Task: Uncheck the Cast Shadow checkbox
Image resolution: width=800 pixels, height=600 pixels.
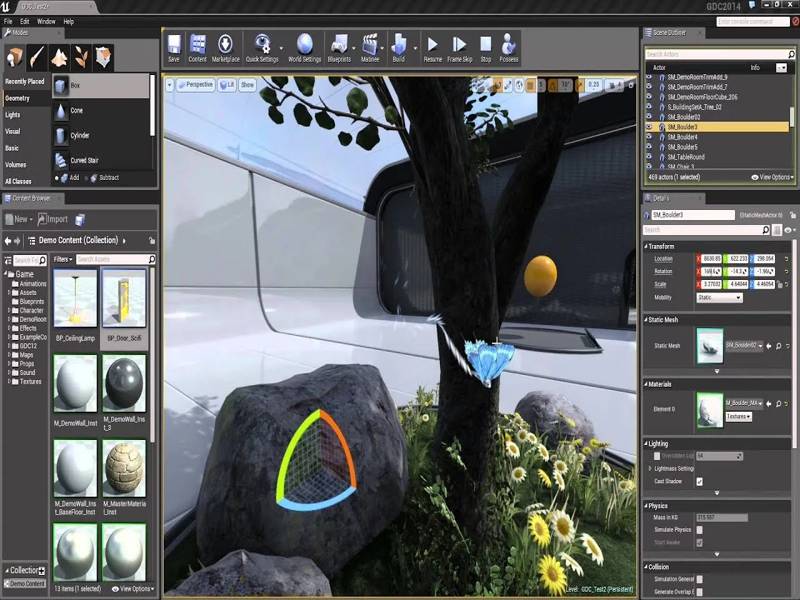Action: click(x=699, y=481)
